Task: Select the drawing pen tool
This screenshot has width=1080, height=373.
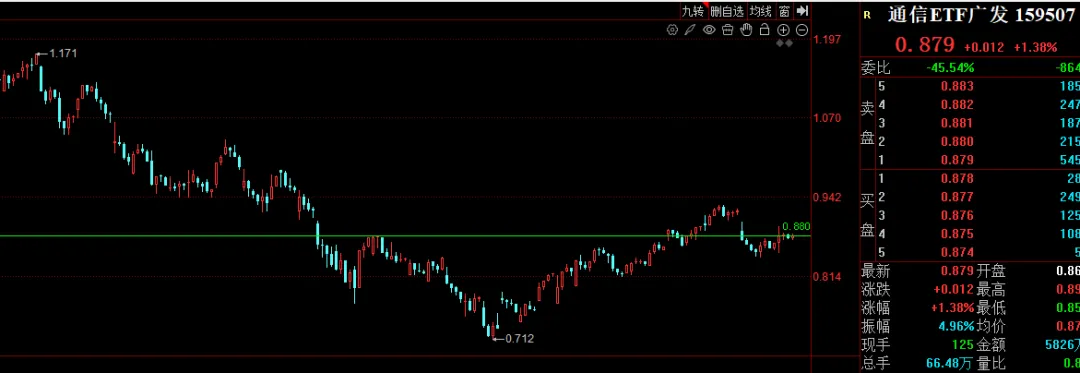Action: tap(691, 30)
